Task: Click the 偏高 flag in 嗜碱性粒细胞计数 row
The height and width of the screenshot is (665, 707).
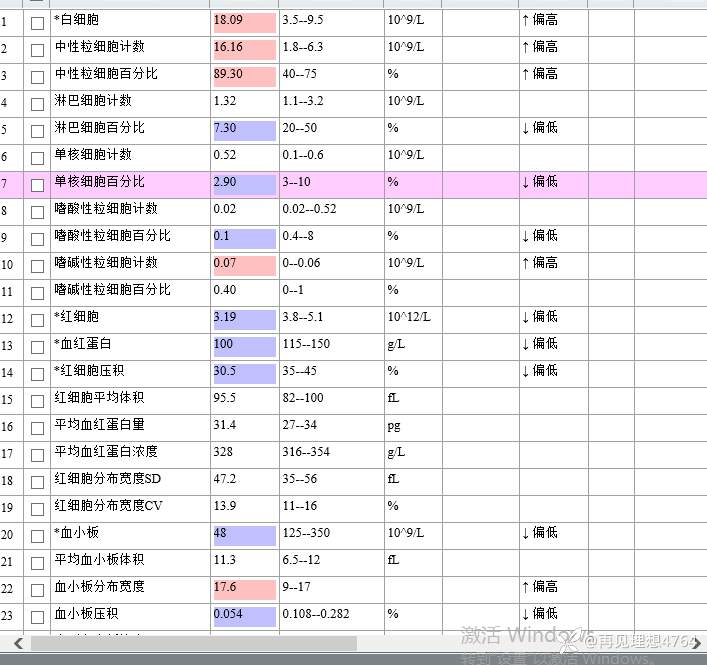Action: (540, 263)
